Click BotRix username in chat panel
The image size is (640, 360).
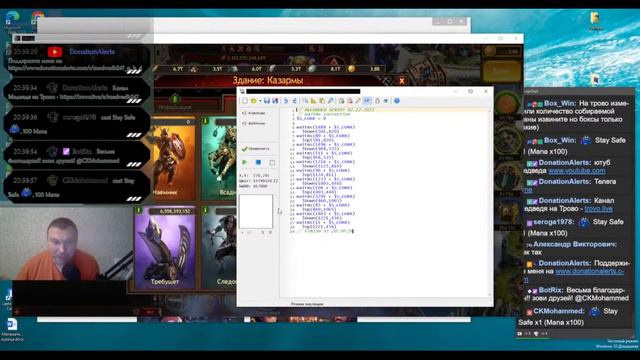click(551, 290)
